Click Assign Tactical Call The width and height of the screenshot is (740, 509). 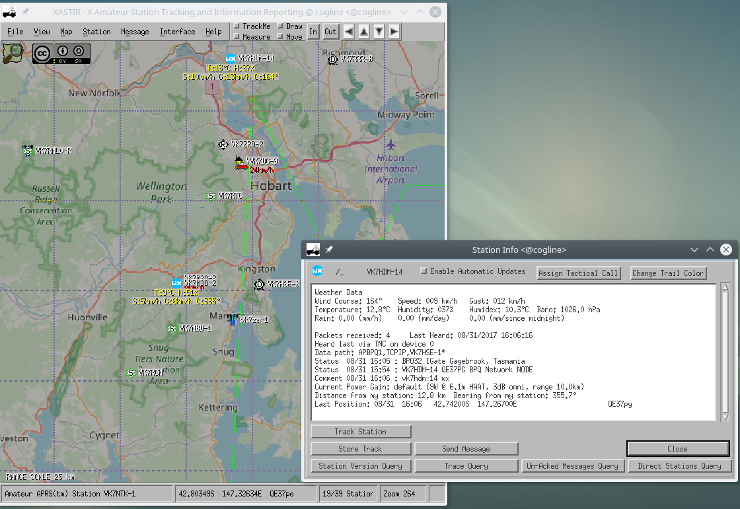[579, 273]
